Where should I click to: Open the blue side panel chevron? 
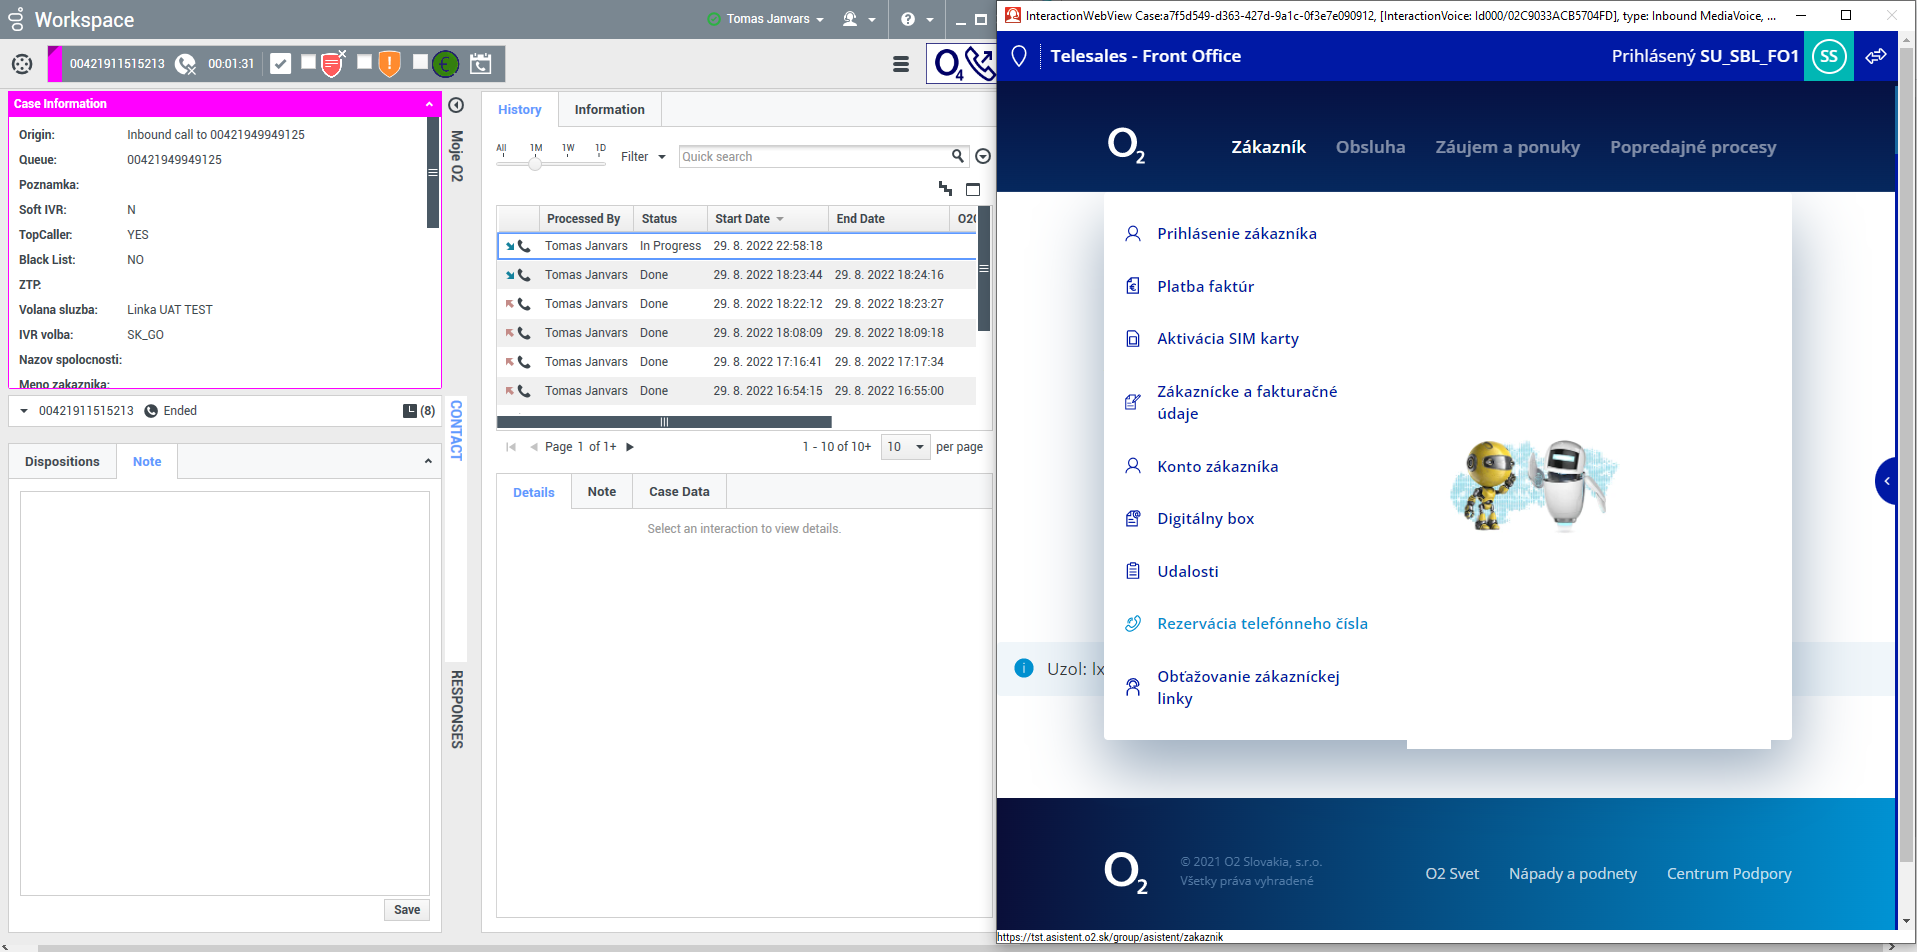point(1886,481)
